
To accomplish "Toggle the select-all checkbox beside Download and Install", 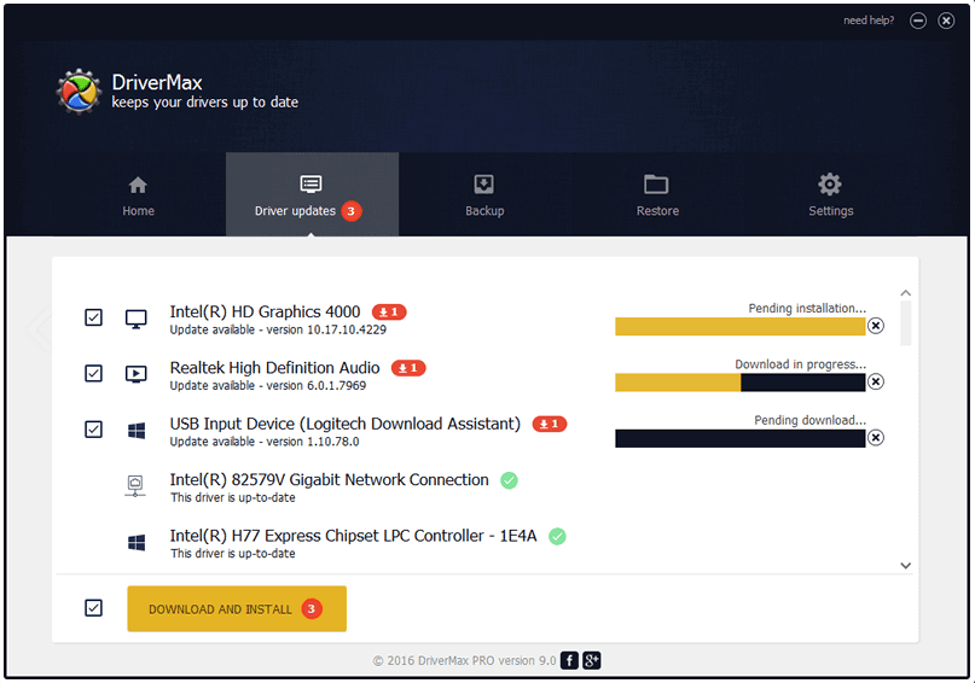I will 93,607.
